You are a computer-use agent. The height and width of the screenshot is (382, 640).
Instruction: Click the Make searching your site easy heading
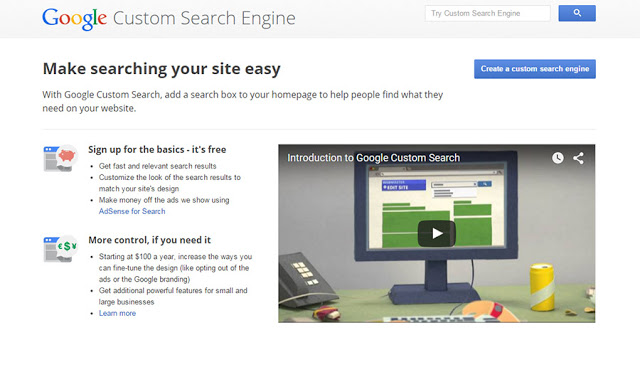pos(162,69)
